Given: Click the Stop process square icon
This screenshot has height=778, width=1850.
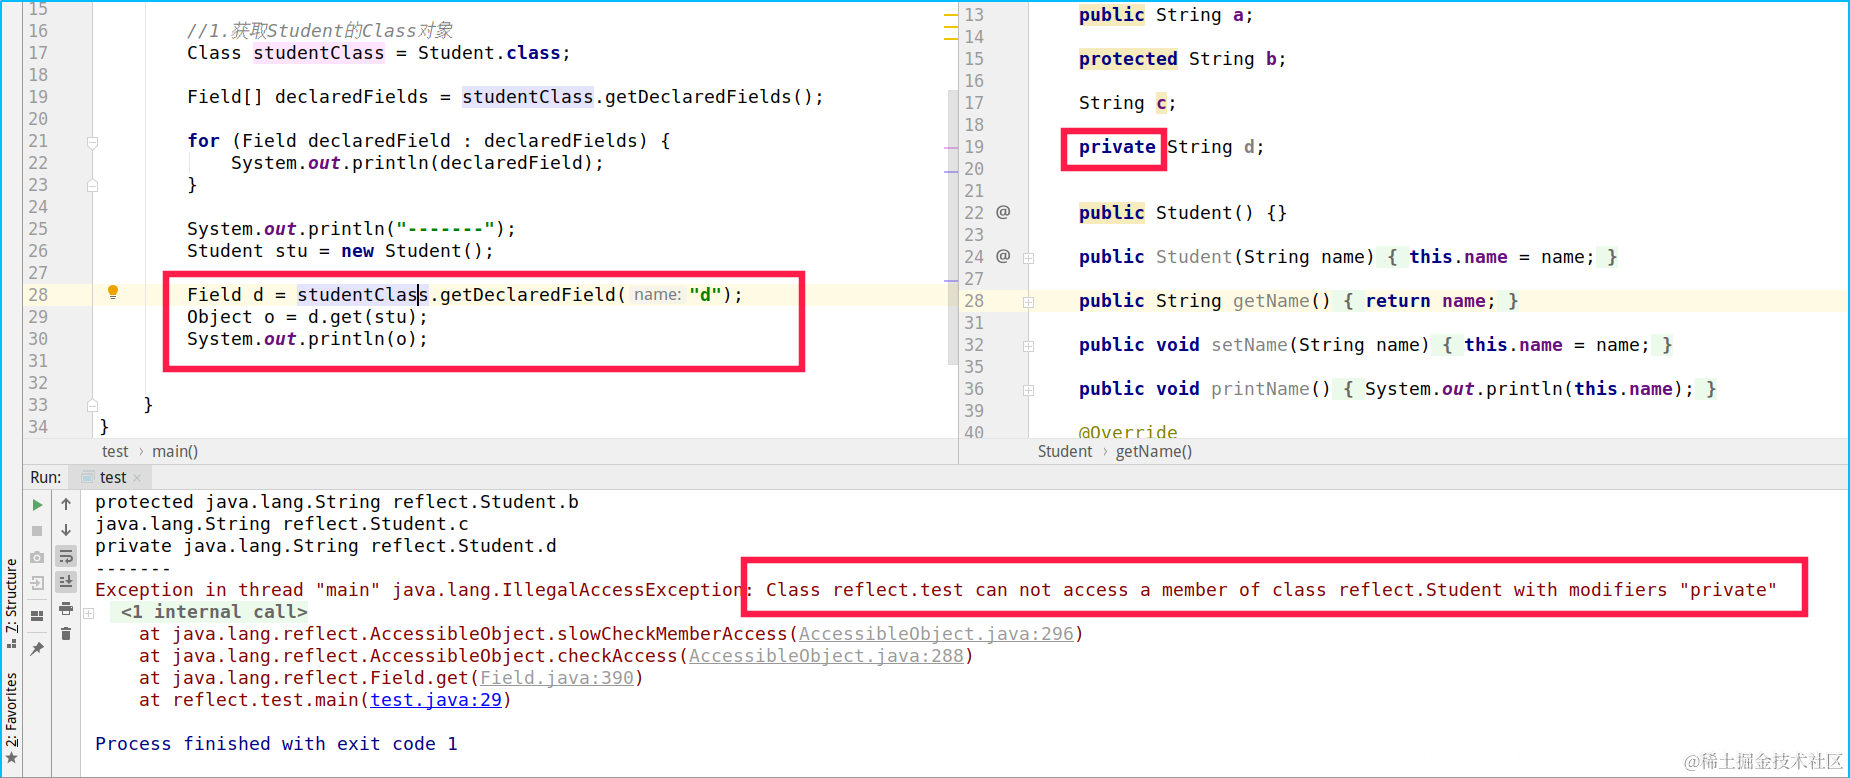Looking at the screenshot, I should [x=37, y=531].
